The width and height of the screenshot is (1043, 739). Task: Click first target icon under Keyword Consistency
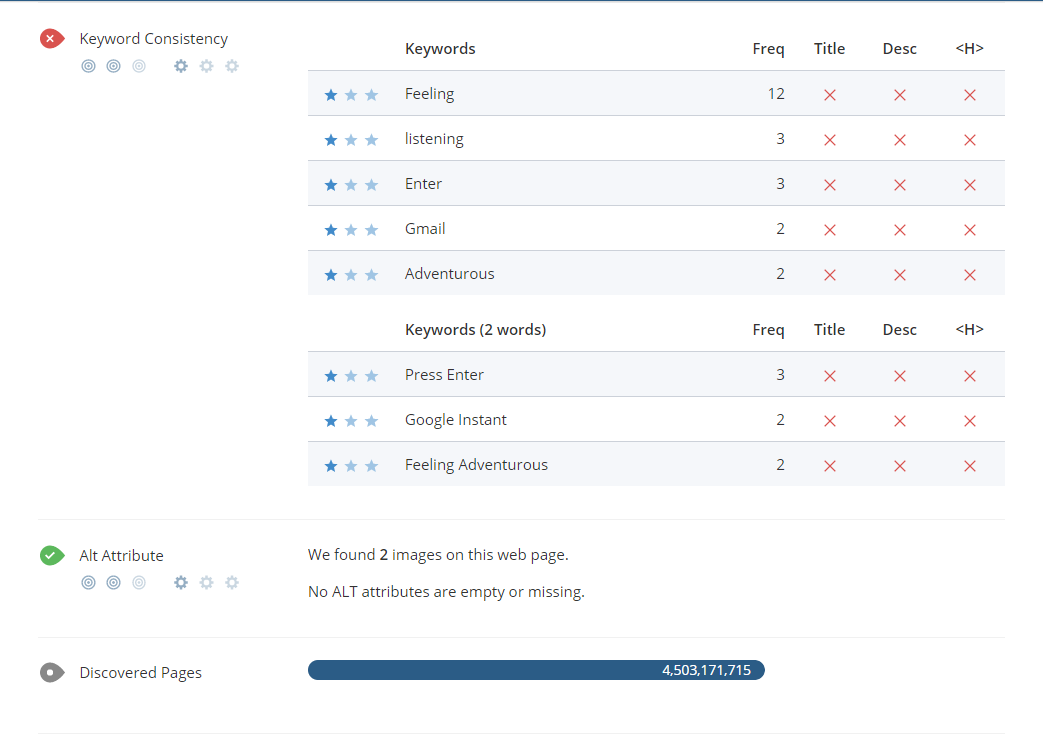click(88, 66)
